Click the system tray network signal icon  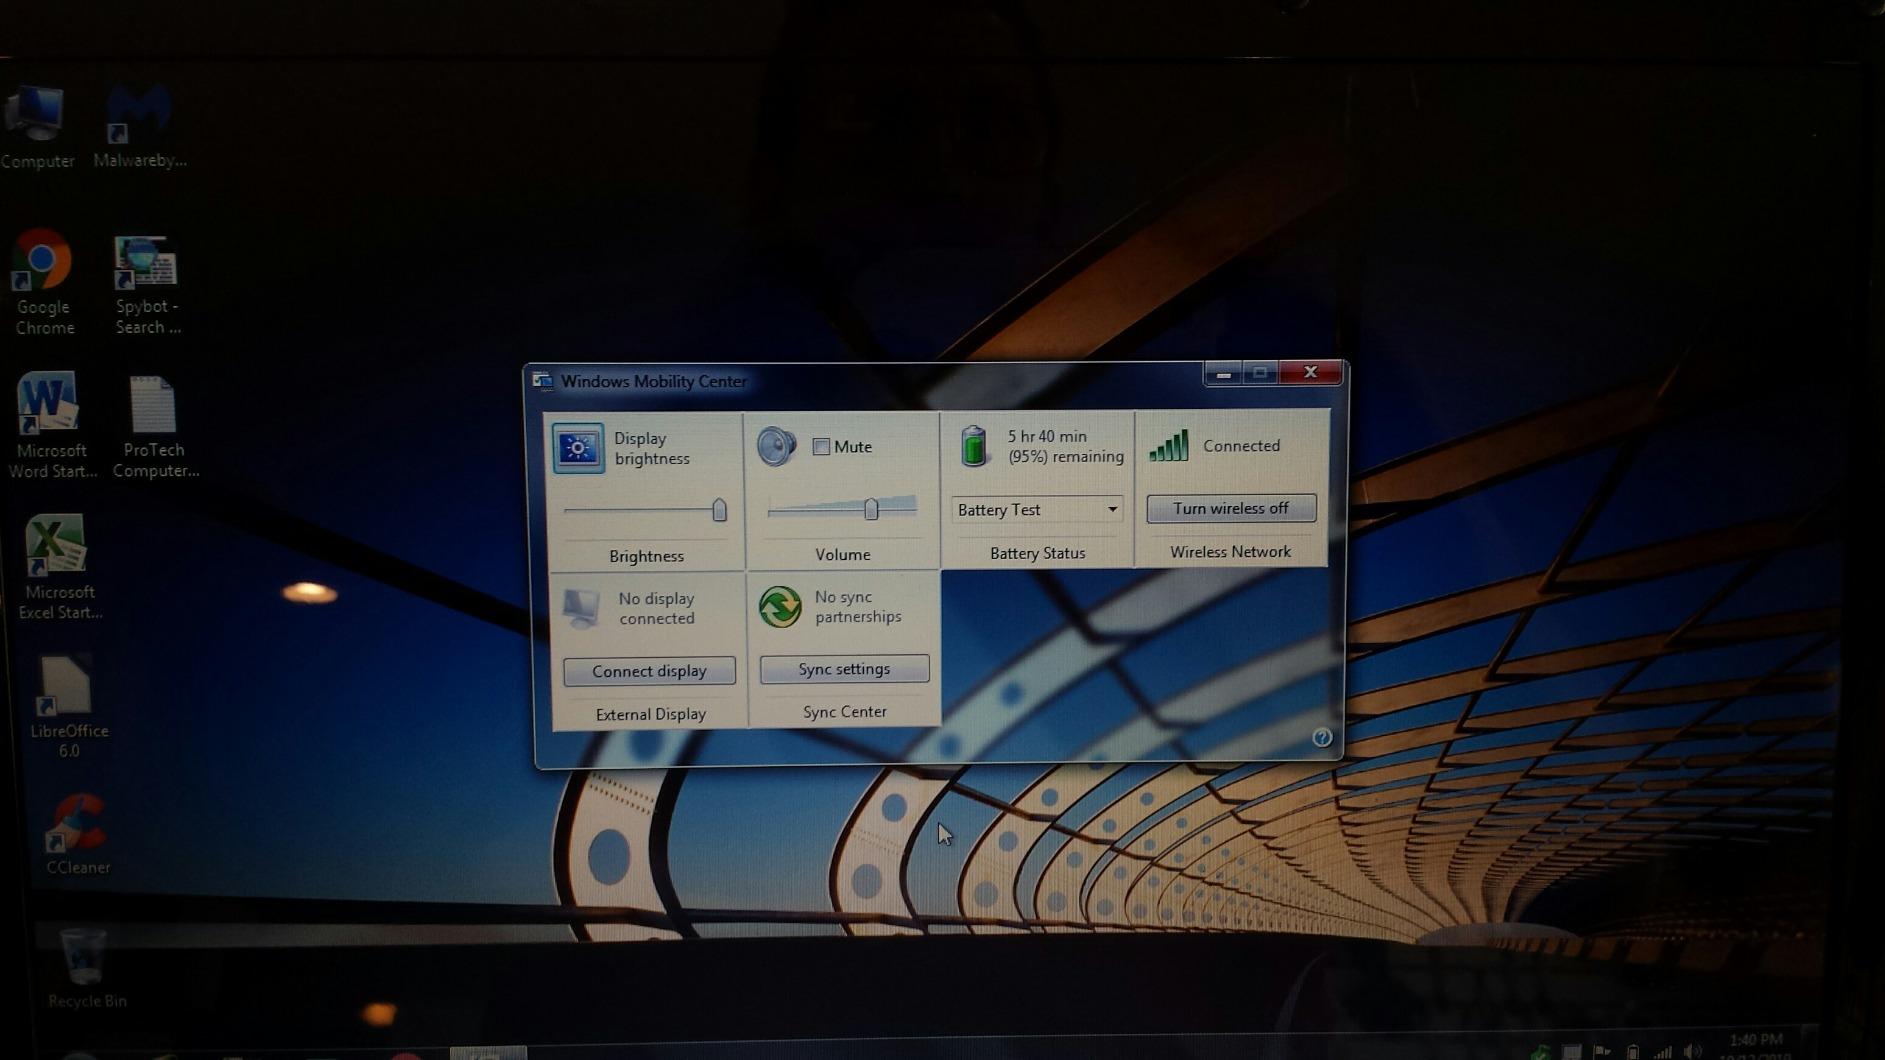(1662, 1052)
